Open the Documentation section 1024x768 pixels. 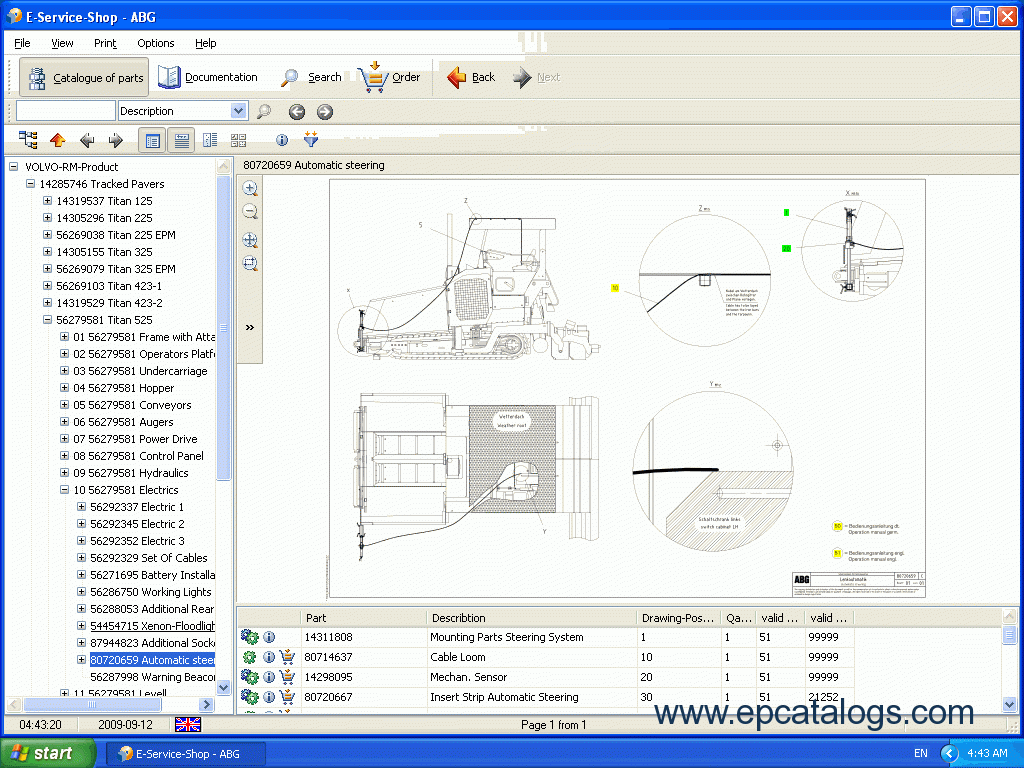pos(208,77)
